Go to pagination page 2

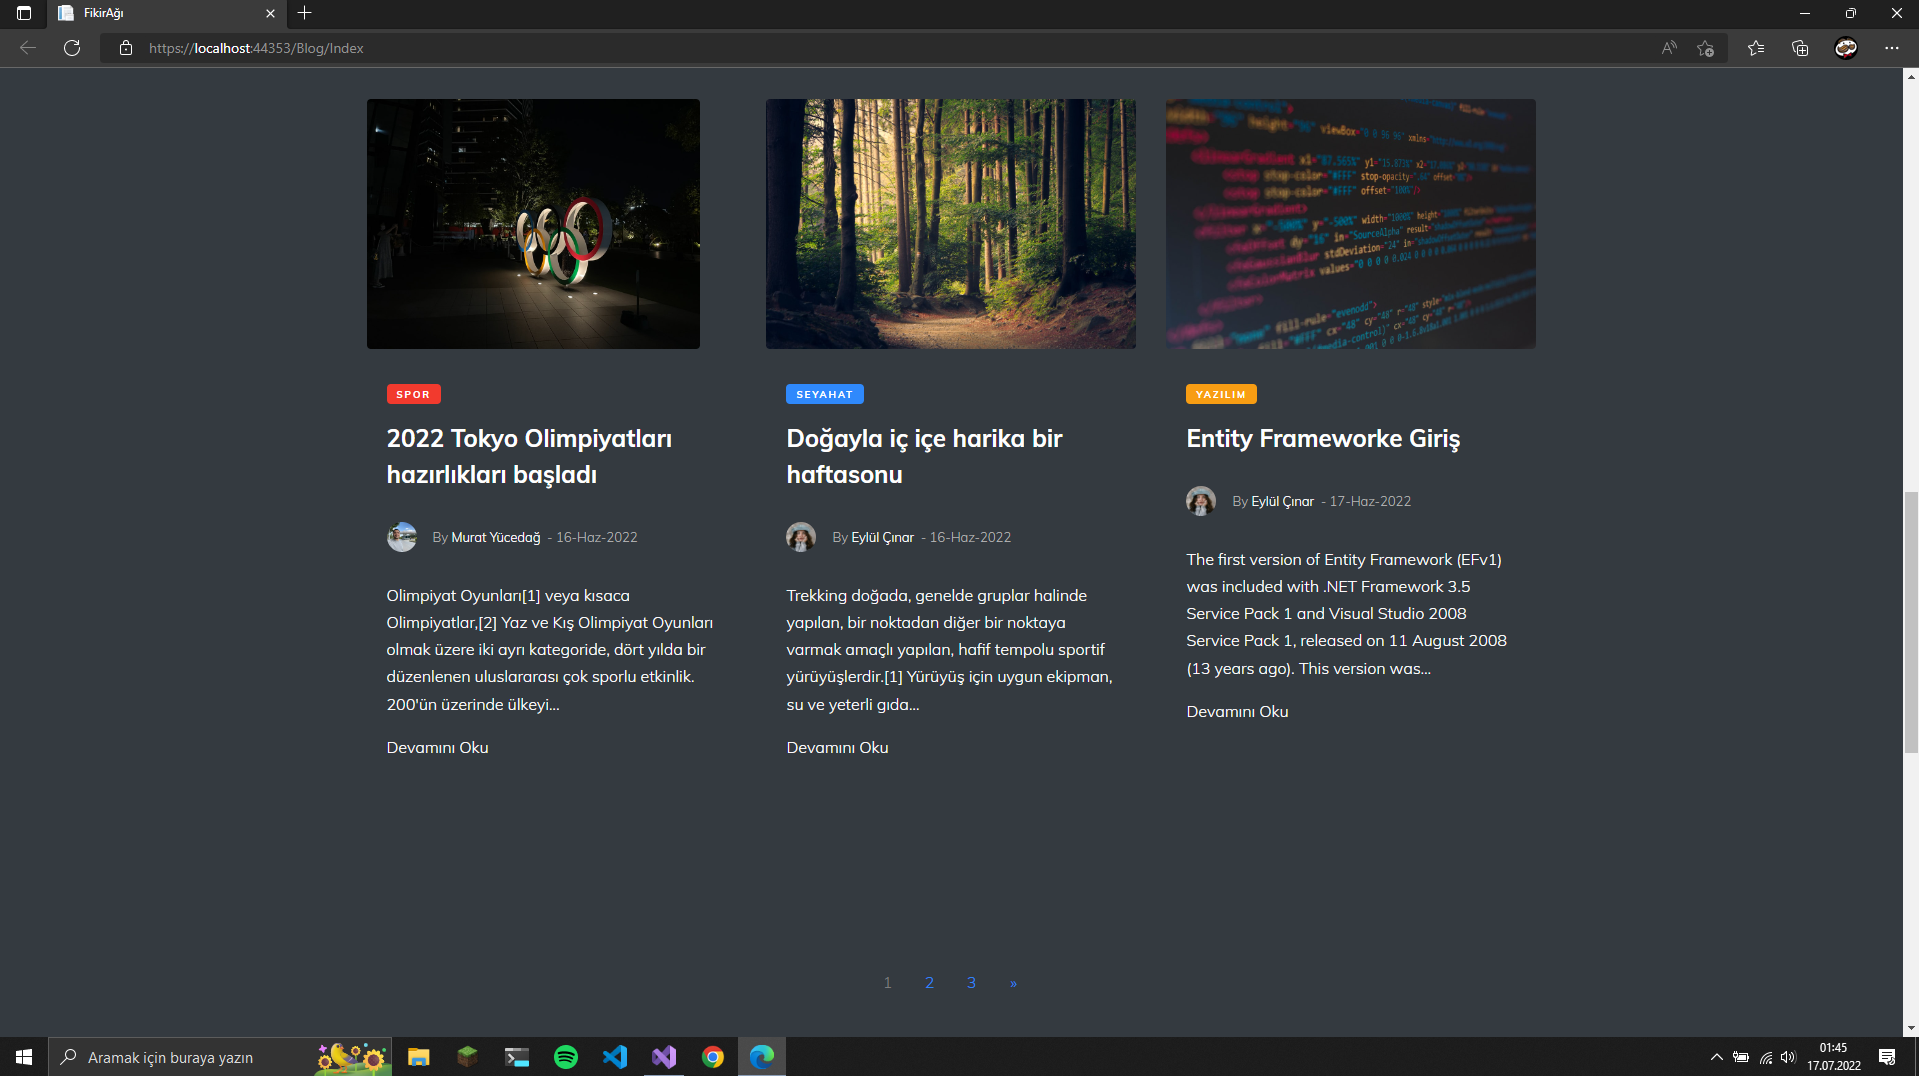[x=929, y=983]
